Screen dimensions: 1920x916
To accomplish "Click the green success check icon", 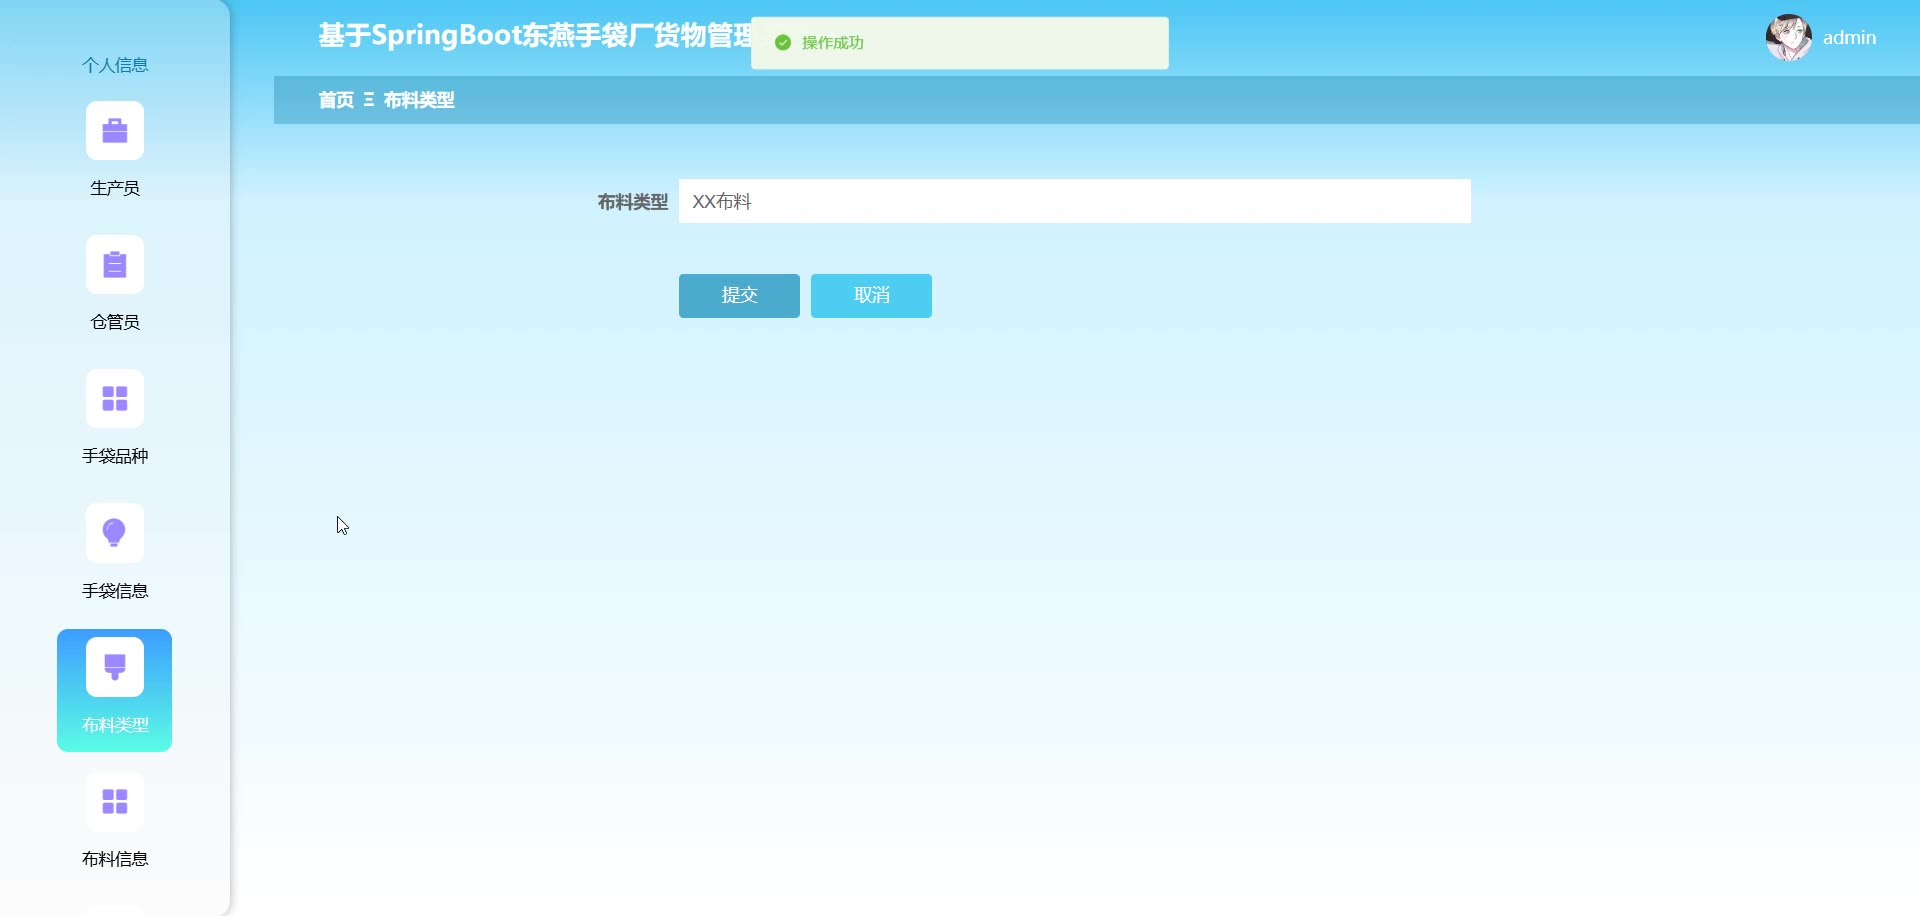I will (783, 43).
